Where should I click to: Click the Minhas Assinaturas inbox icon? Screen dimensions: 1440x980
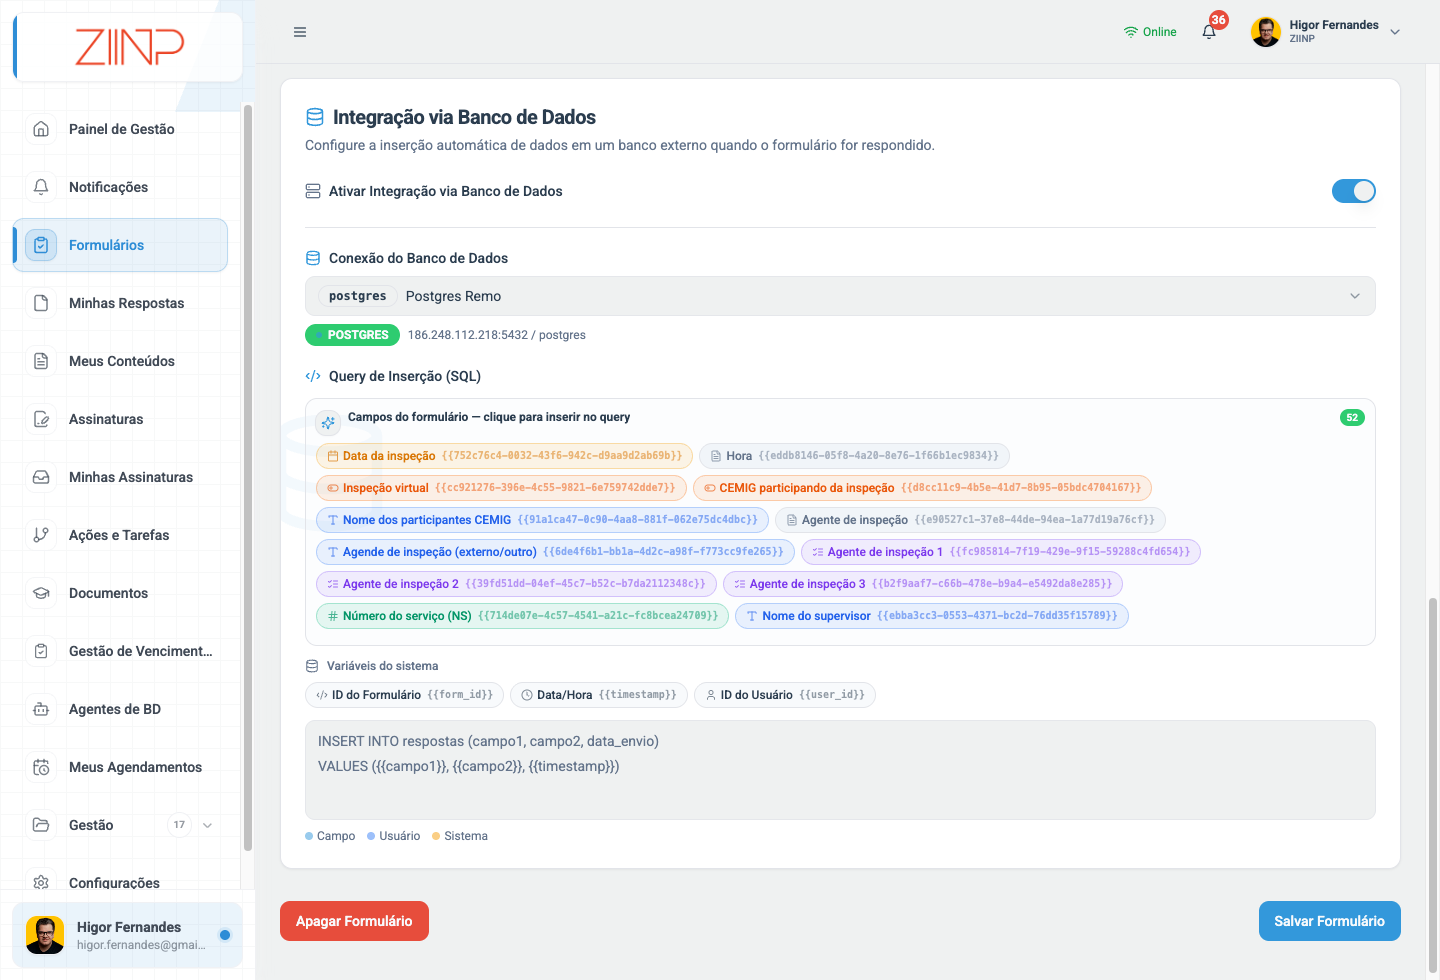41,477
